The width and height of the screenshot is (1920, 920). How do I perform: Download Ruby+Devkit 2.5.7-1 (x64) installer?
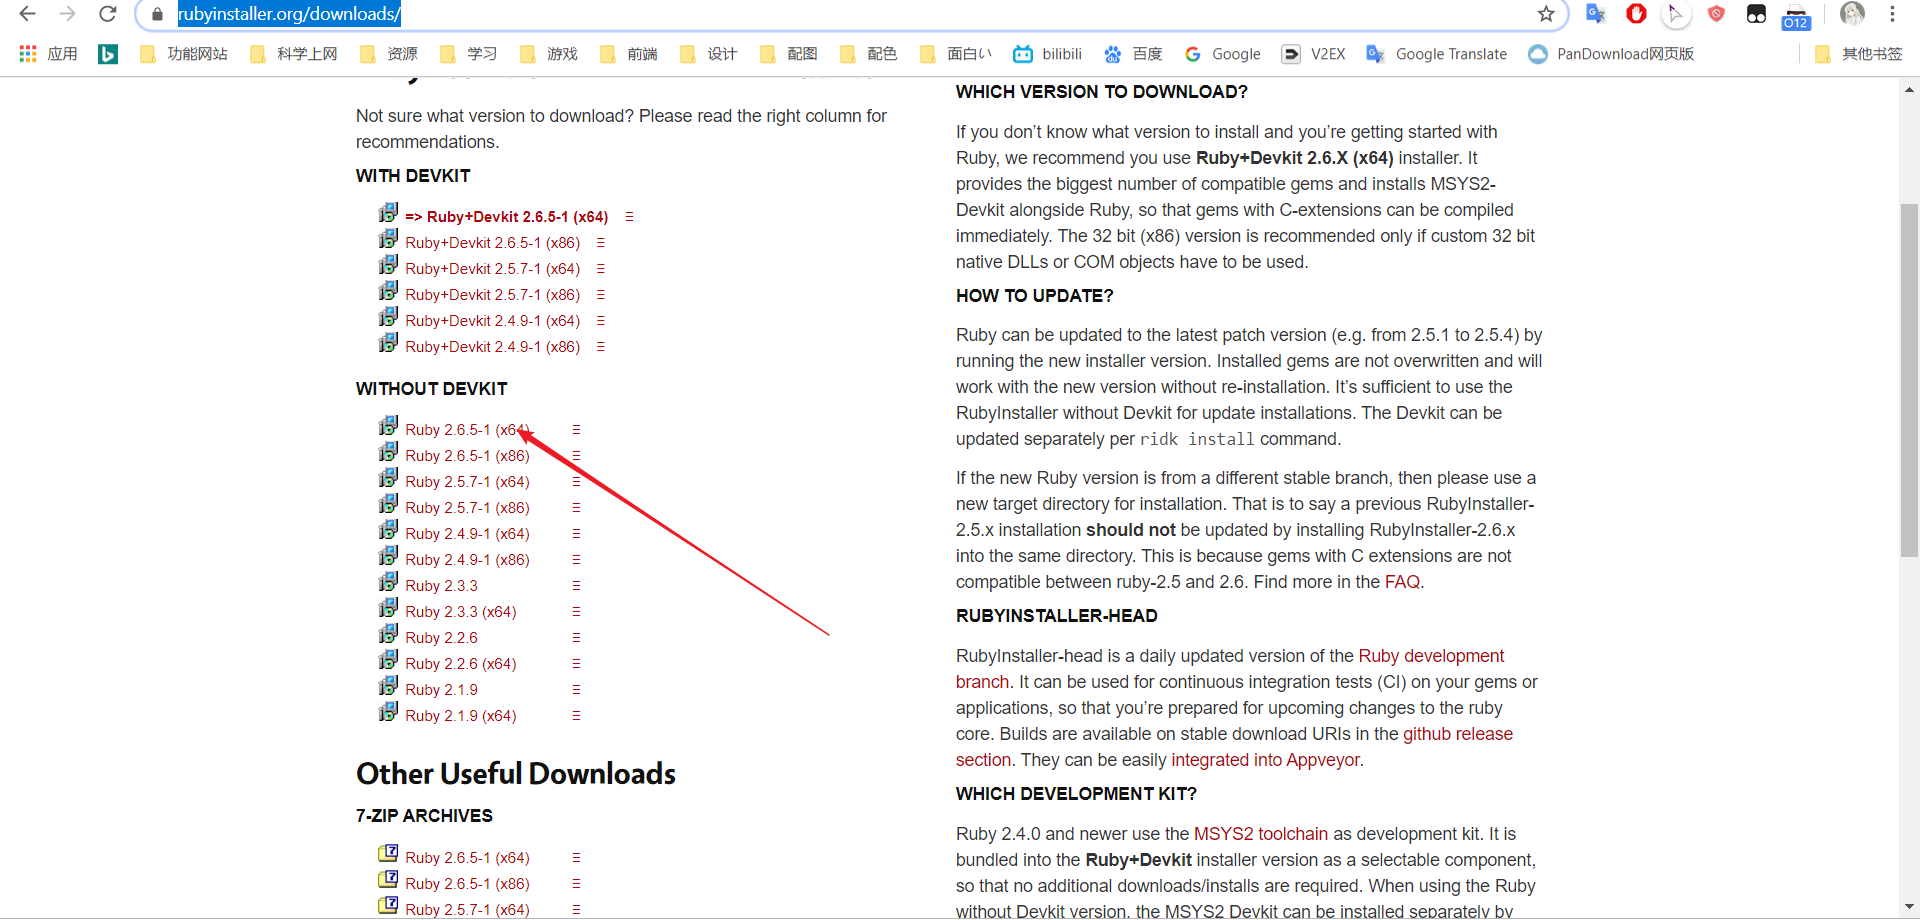pos(493,269)
